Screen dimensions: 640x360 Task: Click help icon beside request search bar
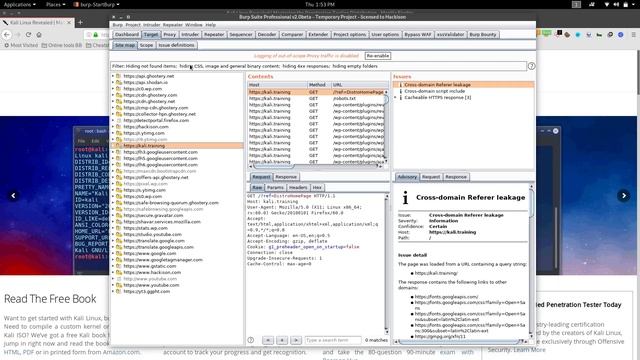(251, 340)
